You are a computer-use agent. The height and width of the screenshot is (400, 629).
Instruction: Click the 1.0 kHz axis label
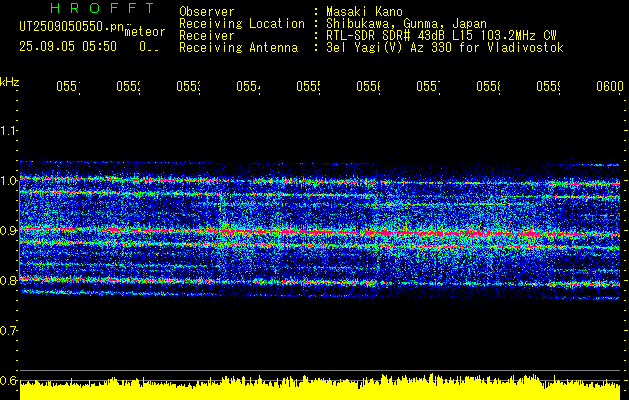8,180
